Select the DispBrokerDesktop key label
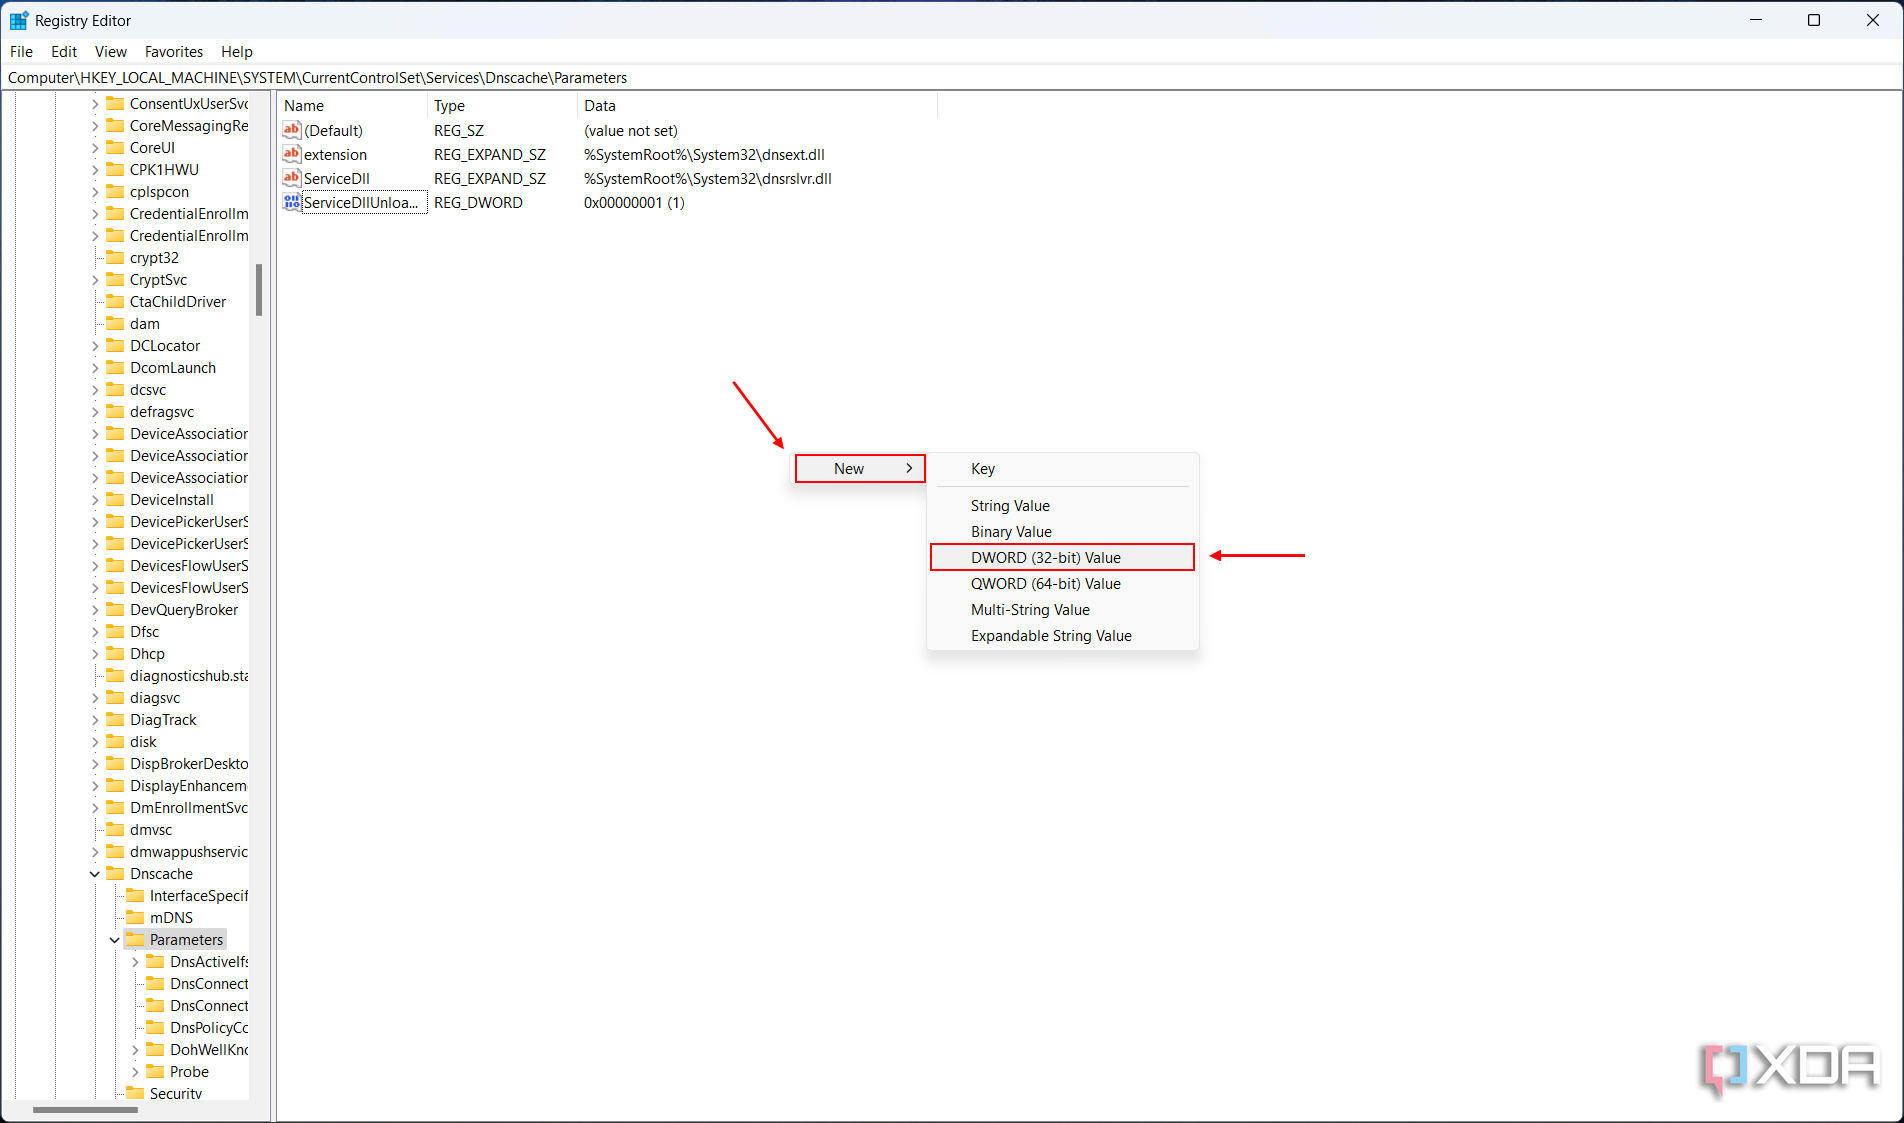 pyautogui.click(x=189, y=764)
